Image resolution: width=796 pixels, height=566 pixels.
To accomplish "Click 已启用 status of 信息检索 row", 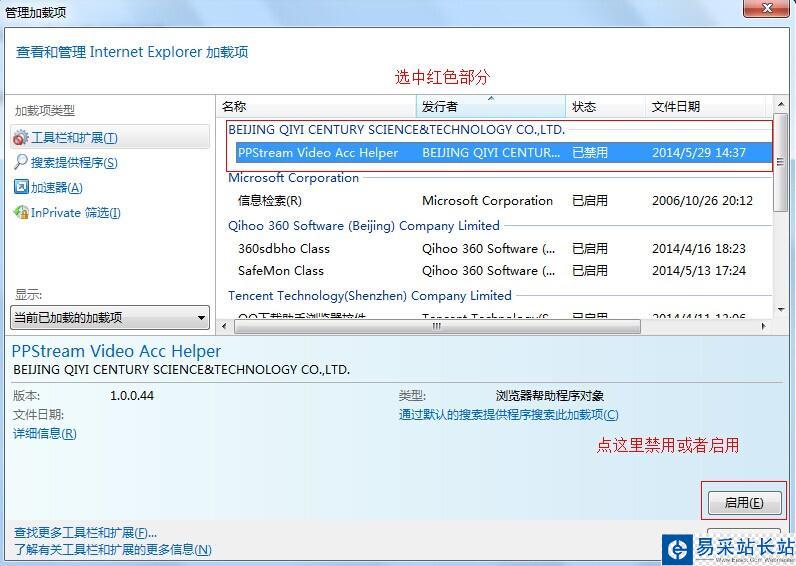I will tap(589, 201).
